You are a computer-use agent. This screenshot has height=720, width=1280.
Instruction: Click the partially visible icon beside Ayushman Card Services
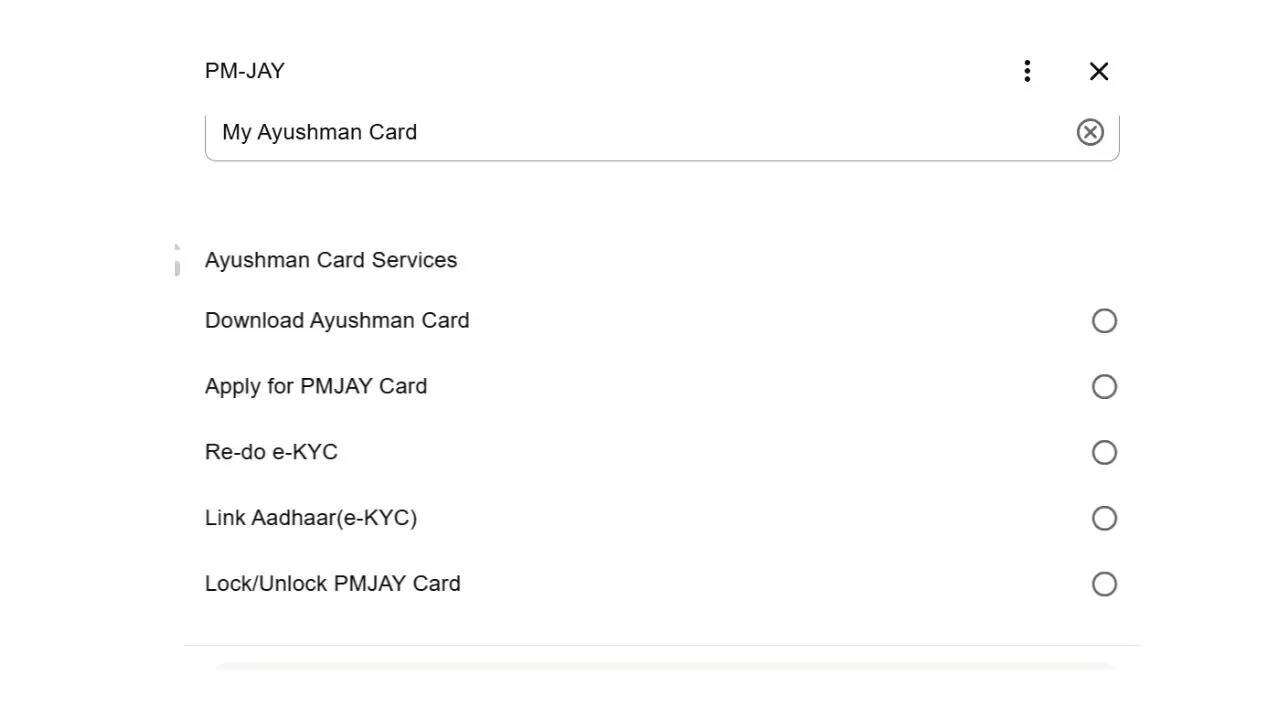pyautogui.click(x=177, y=260)
